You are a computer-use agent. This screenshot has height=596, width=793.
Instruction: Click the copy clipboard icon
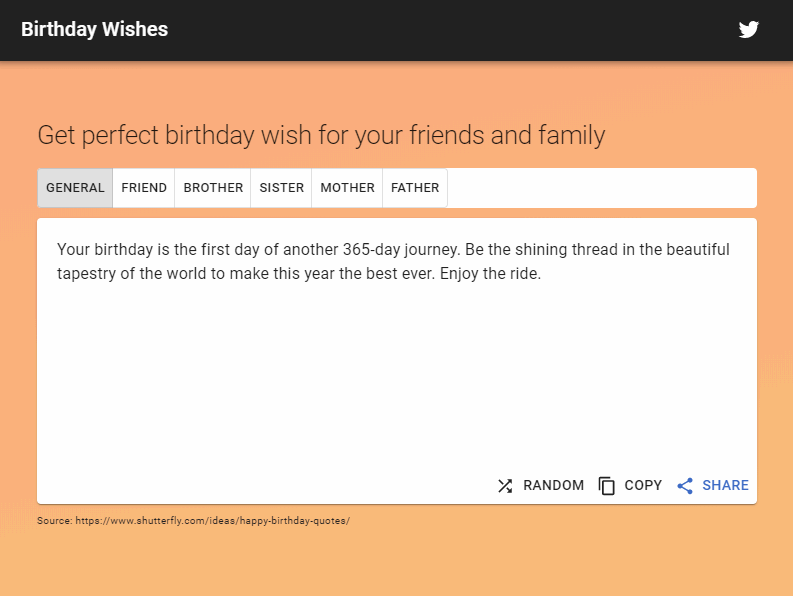pyautogui.click(x=606, y=486)
